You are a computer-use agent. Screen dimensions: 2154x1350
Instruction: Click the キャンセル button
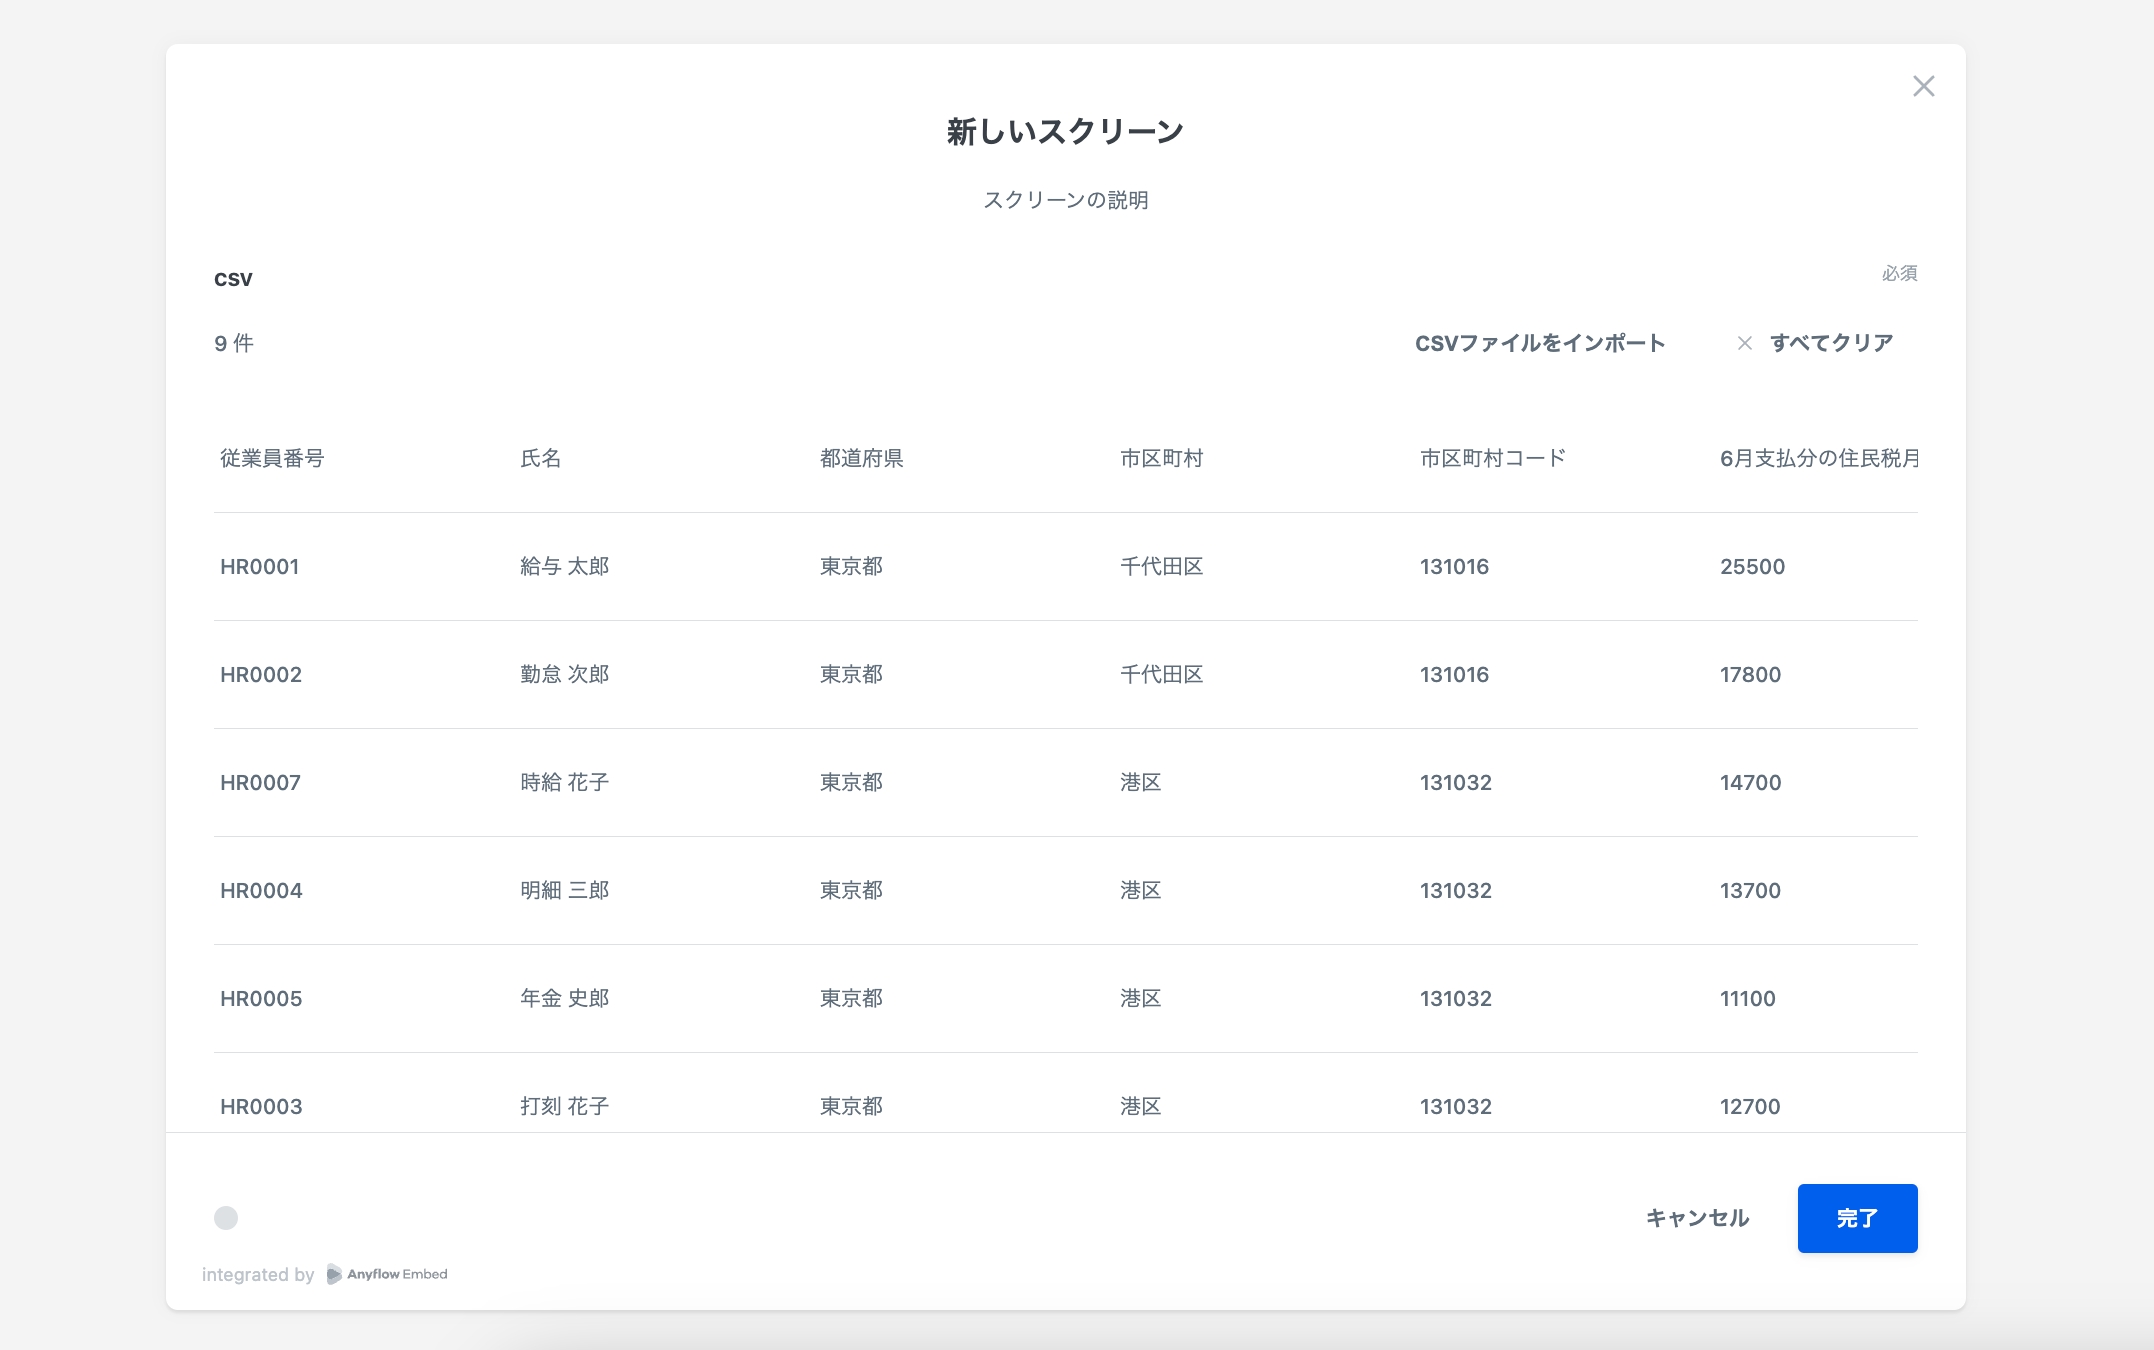click(x=1697, y=1218)
